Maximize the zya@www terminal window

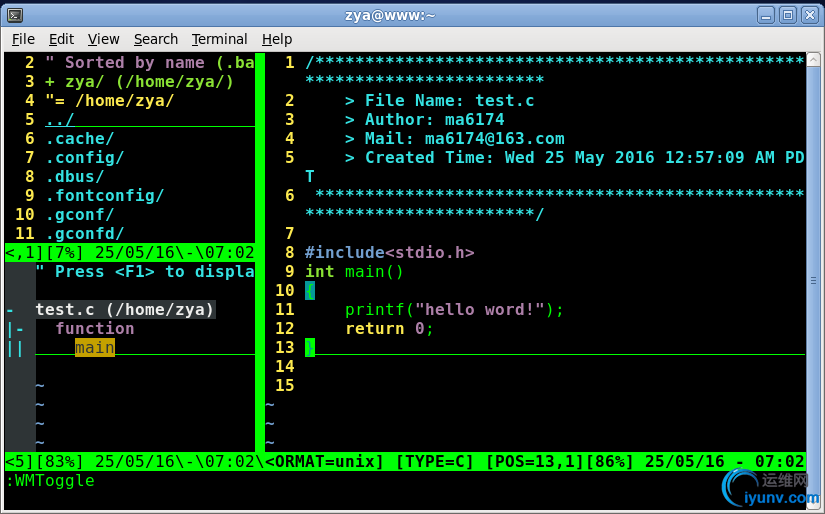click(x=788, y=15)
